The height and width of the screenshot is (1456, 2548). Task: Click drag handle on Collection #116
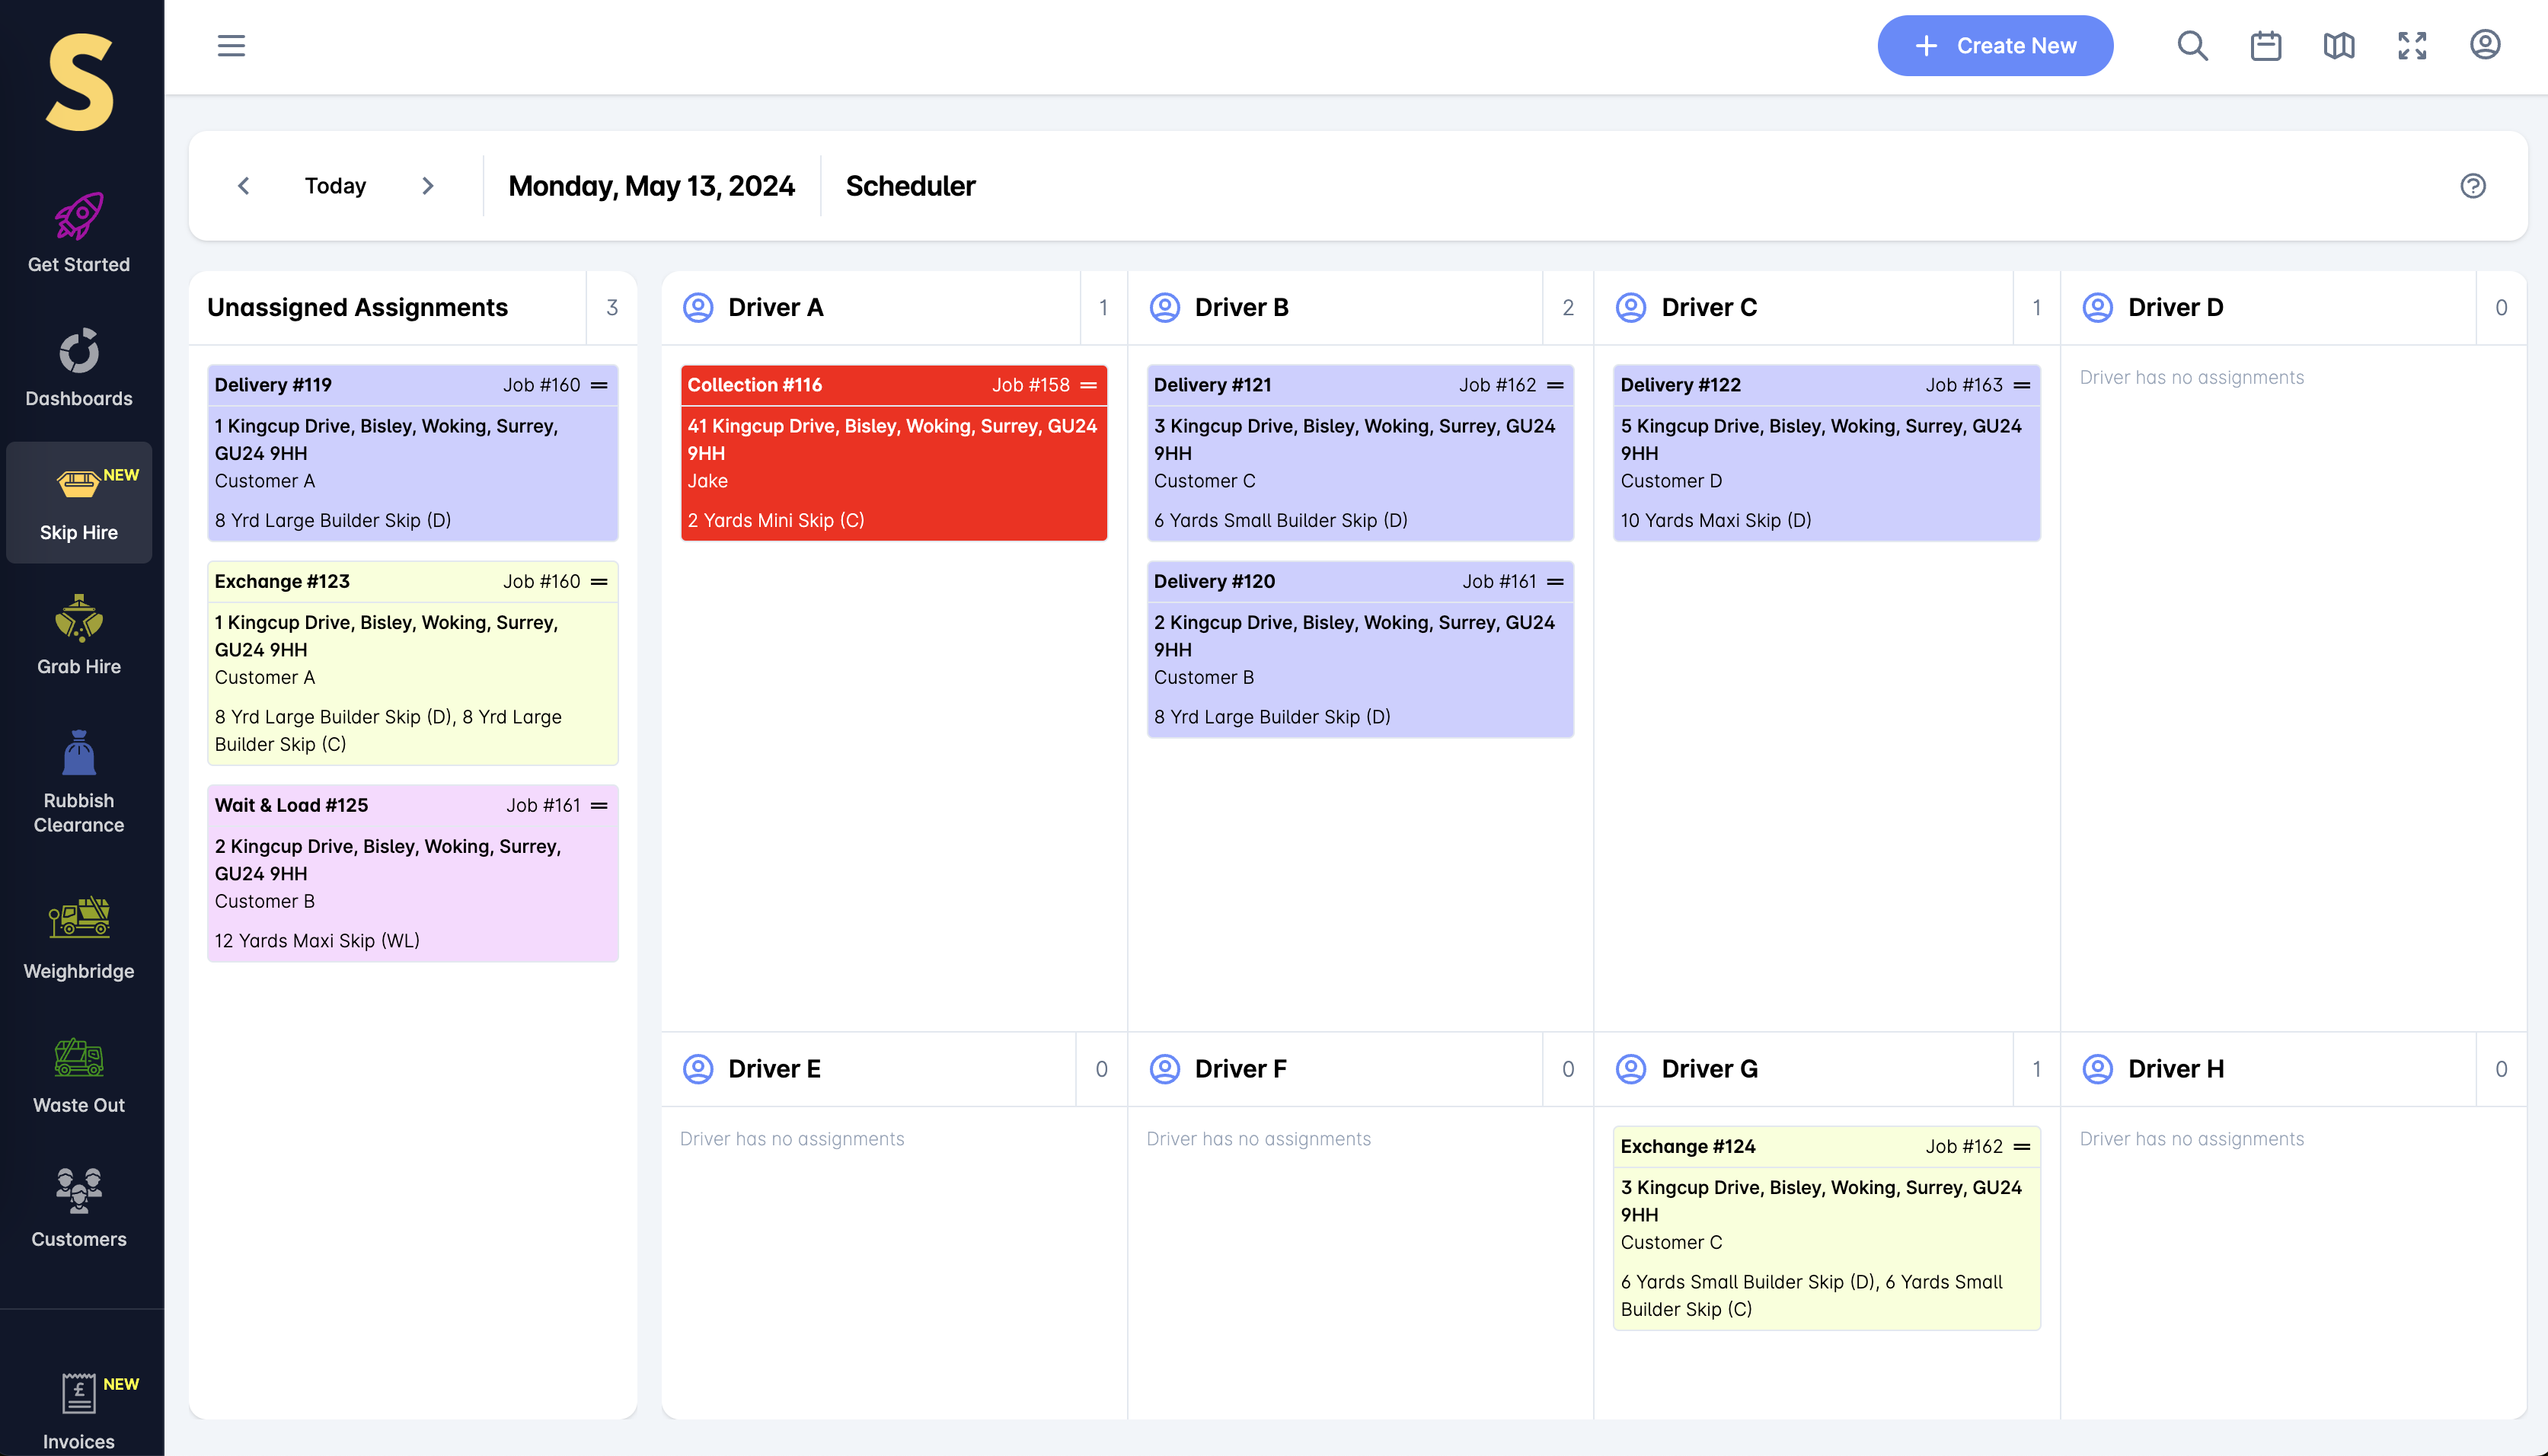pos(1089,385)
